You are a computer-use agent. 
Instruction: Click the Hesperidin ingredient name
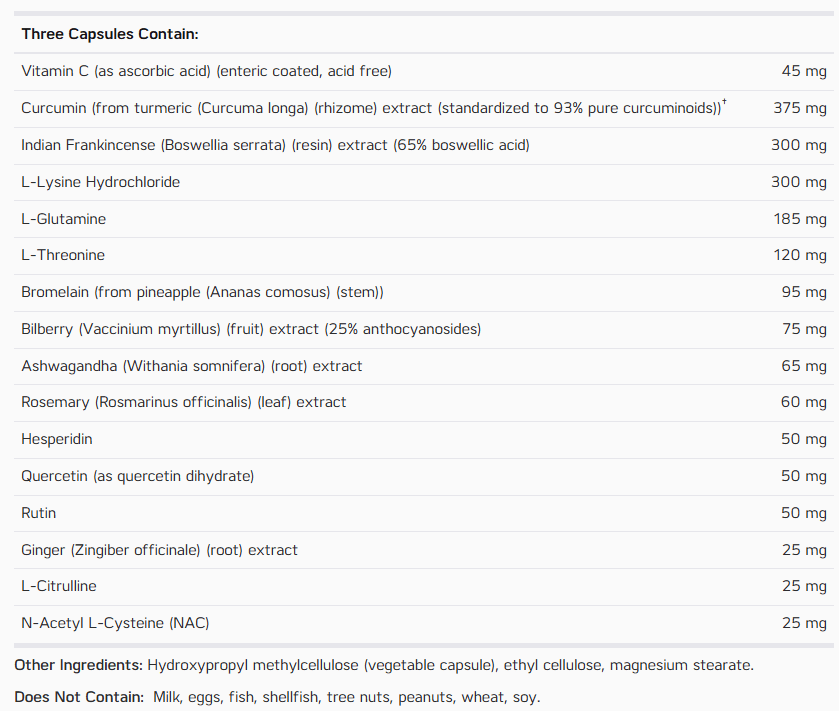click(57, 439)
